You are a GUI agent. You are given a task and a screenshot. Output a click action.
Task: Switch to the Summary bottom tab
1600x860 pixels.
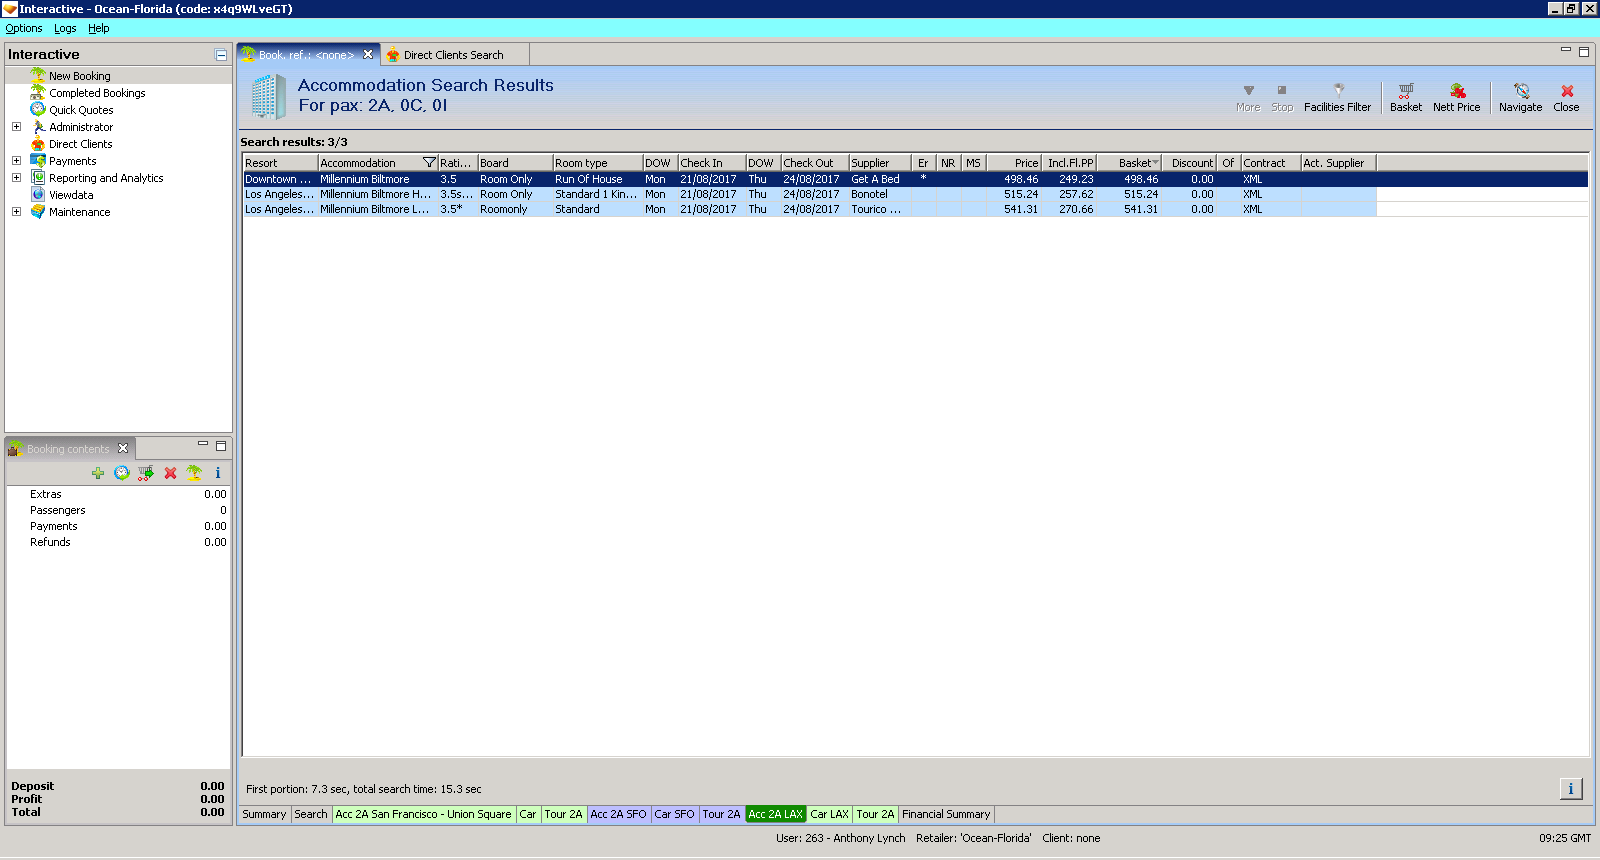point(264,814)
